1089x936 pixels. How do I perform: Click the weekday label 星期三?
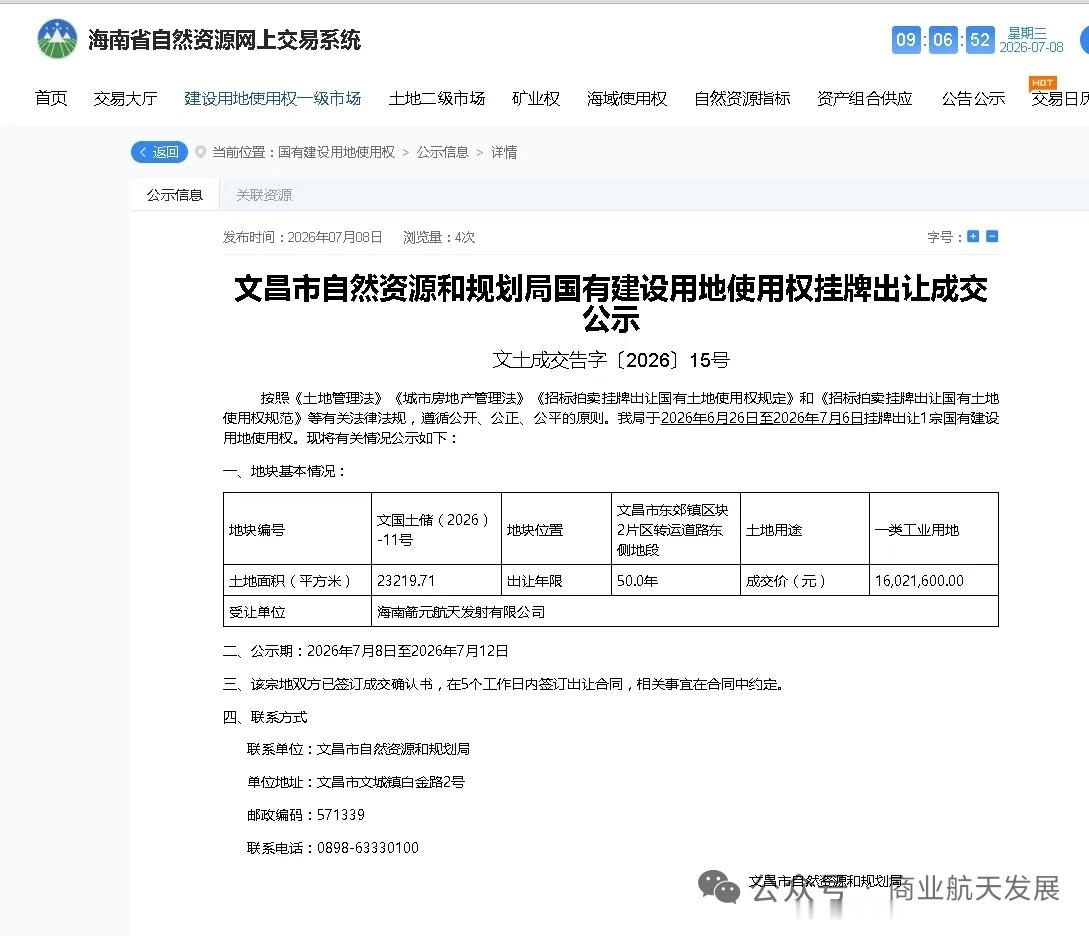(x=1027, y=33)
